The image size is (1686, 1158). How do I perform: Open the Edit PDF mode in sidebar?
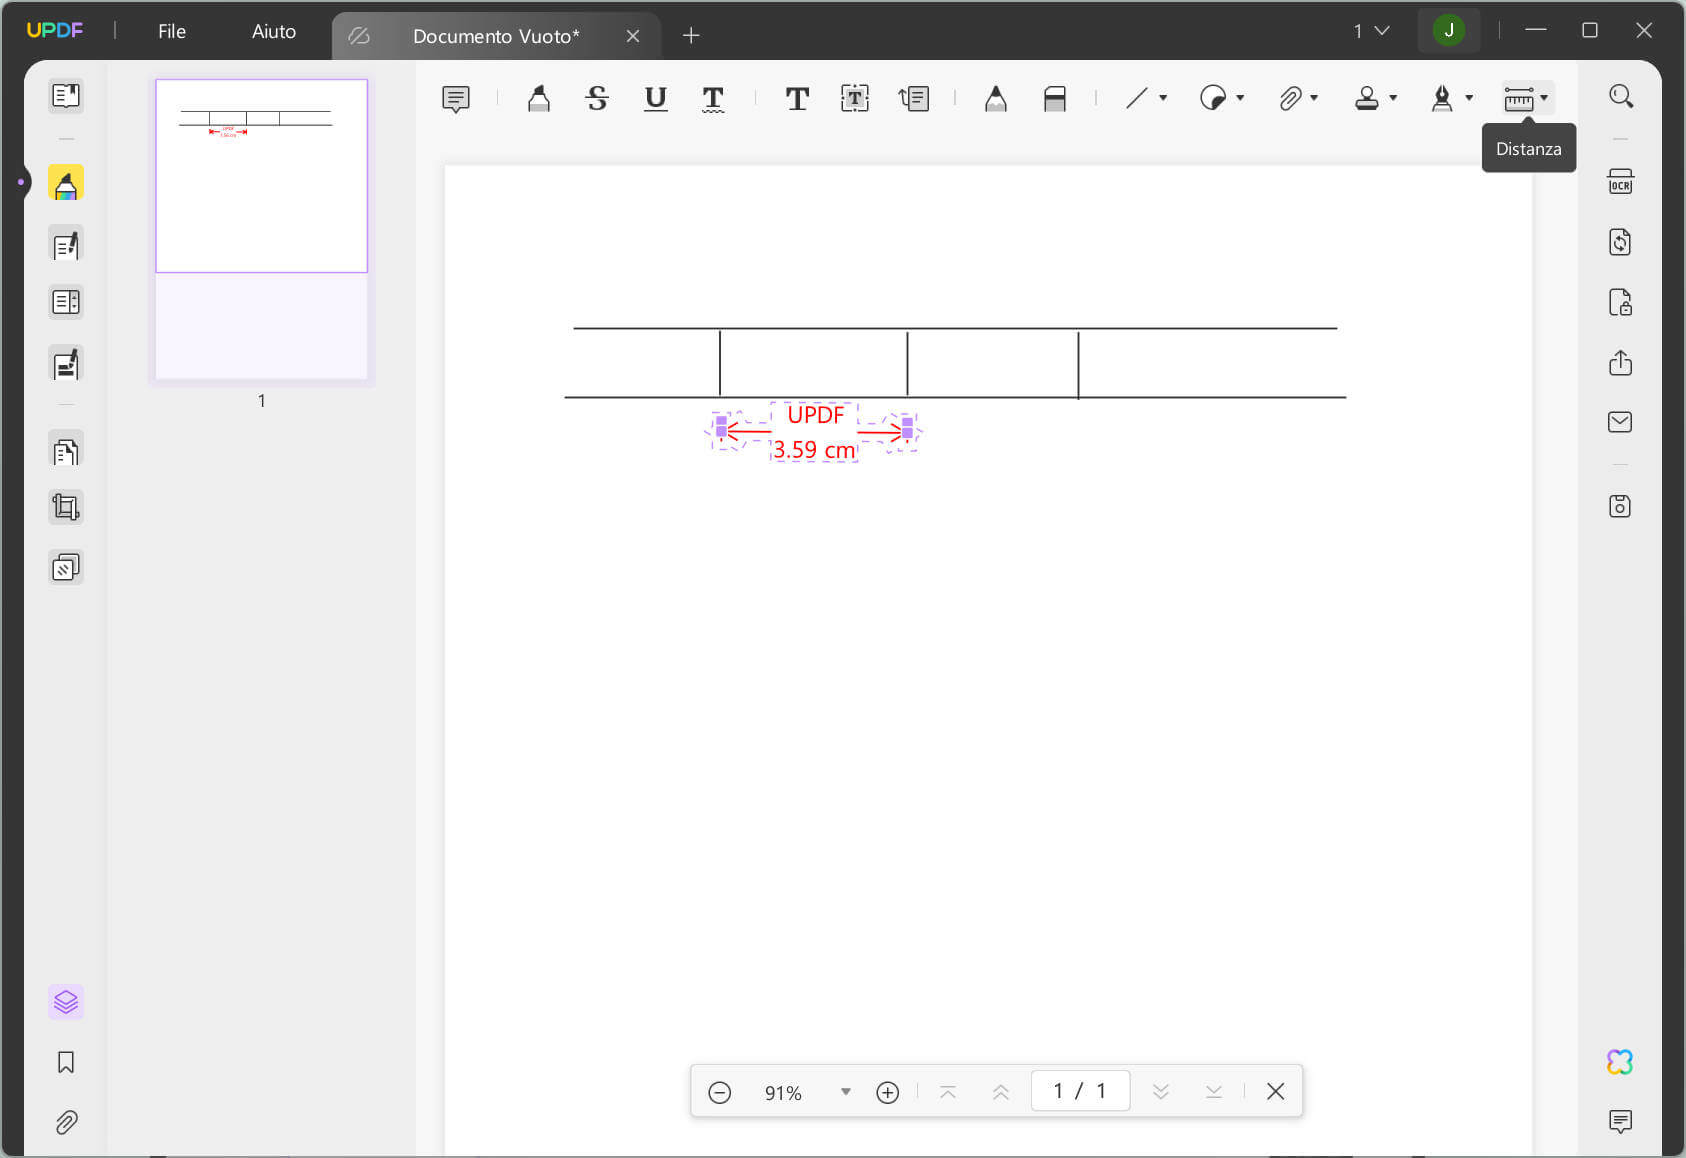point(66,245)
